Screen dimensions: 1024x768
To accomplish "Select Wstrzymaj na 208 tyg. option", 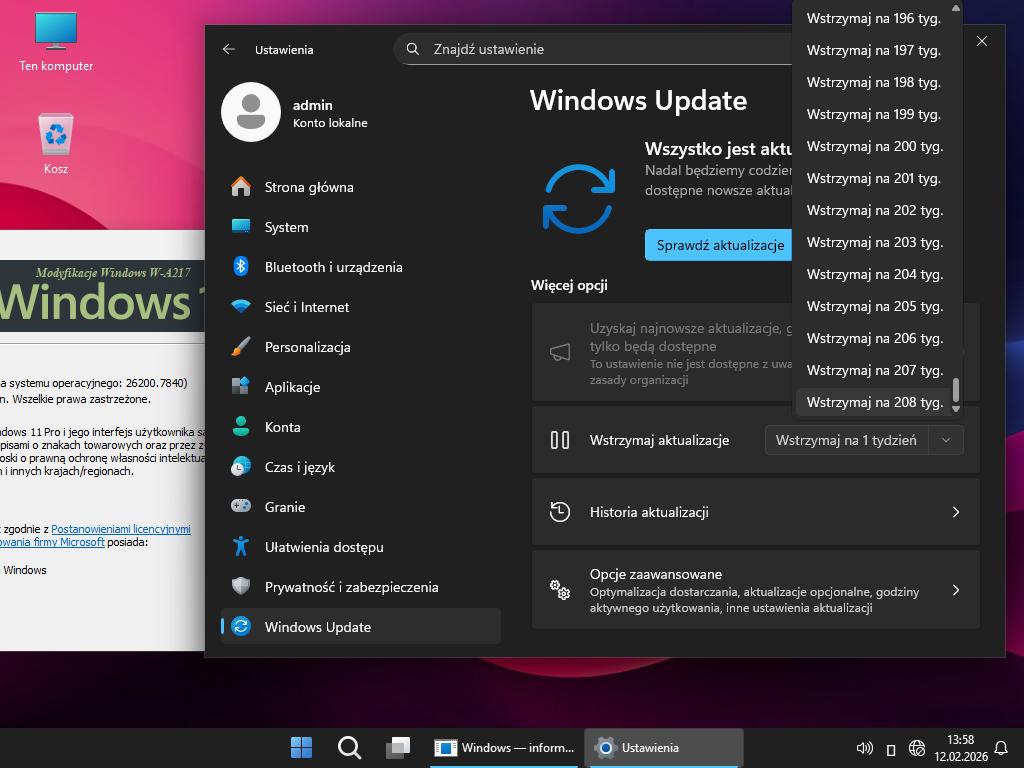I will 874,402.
